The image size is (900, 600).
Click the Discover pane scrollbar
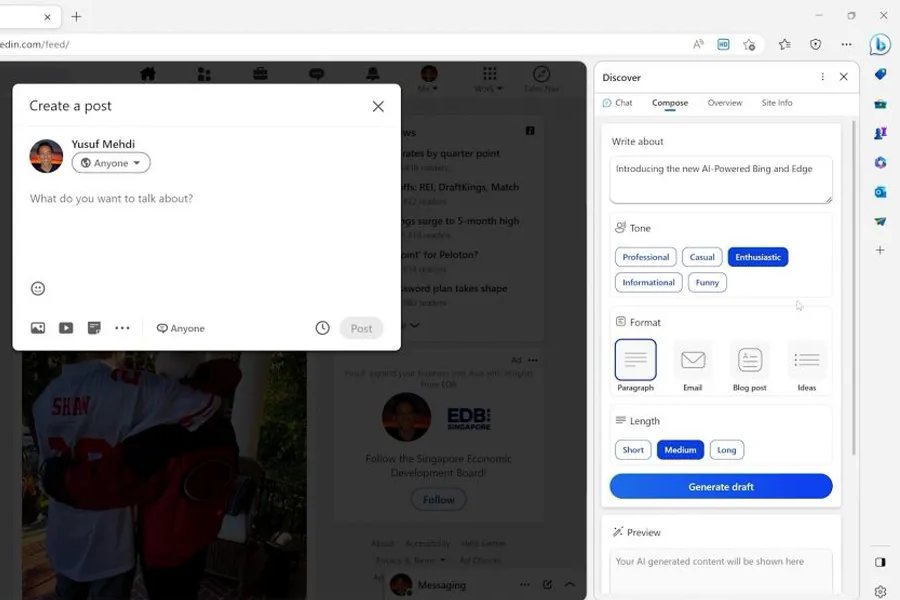(x=854, y=287)
